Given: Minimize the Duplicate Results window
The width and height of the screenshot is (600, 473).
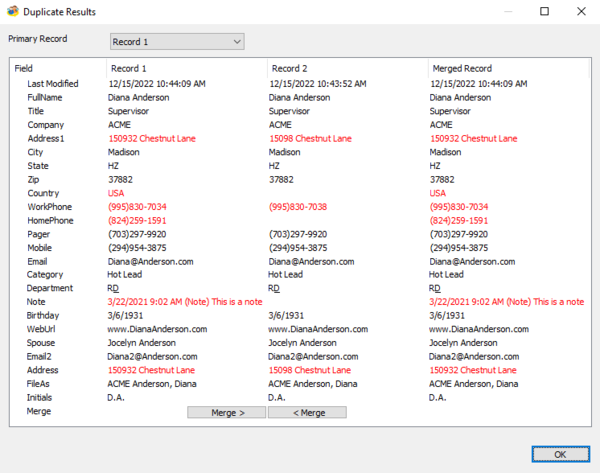Looking at the screenshot, I should coord(508,11).
